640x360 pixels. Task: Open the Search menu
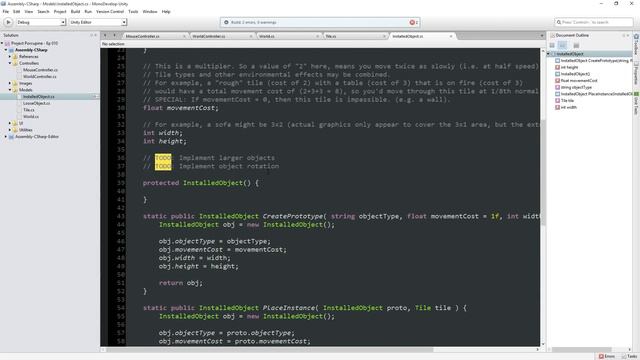coord(43,11)
